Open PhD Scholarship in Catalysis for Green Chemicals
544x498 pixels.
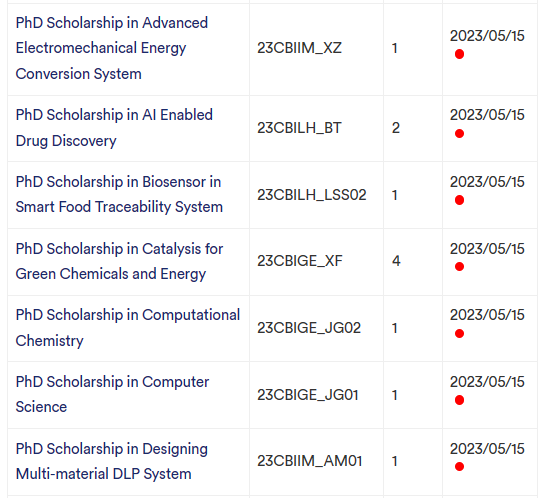point(119,261)
